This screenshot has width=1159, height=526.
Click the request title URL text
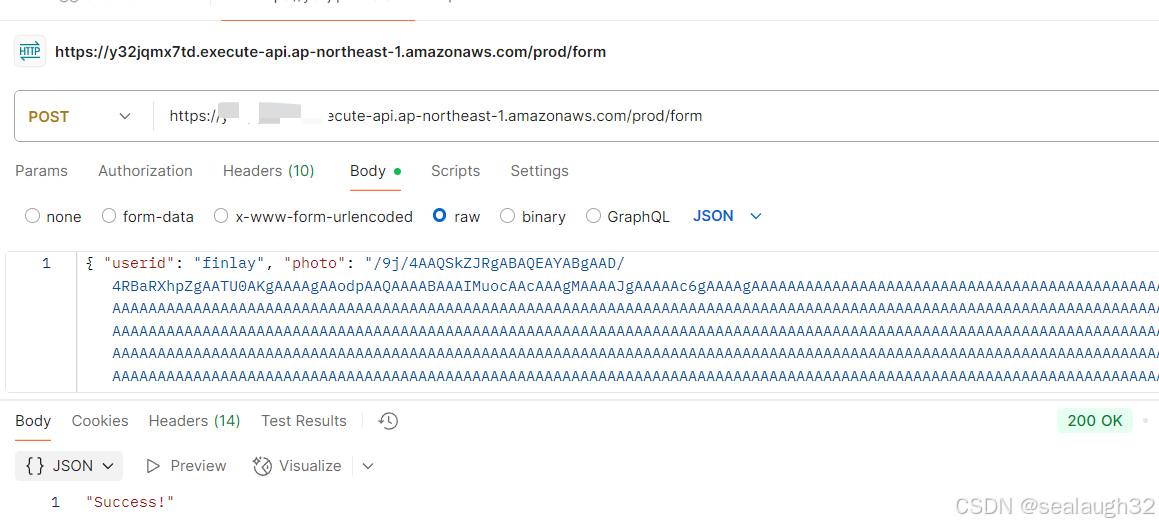(330, 52)
